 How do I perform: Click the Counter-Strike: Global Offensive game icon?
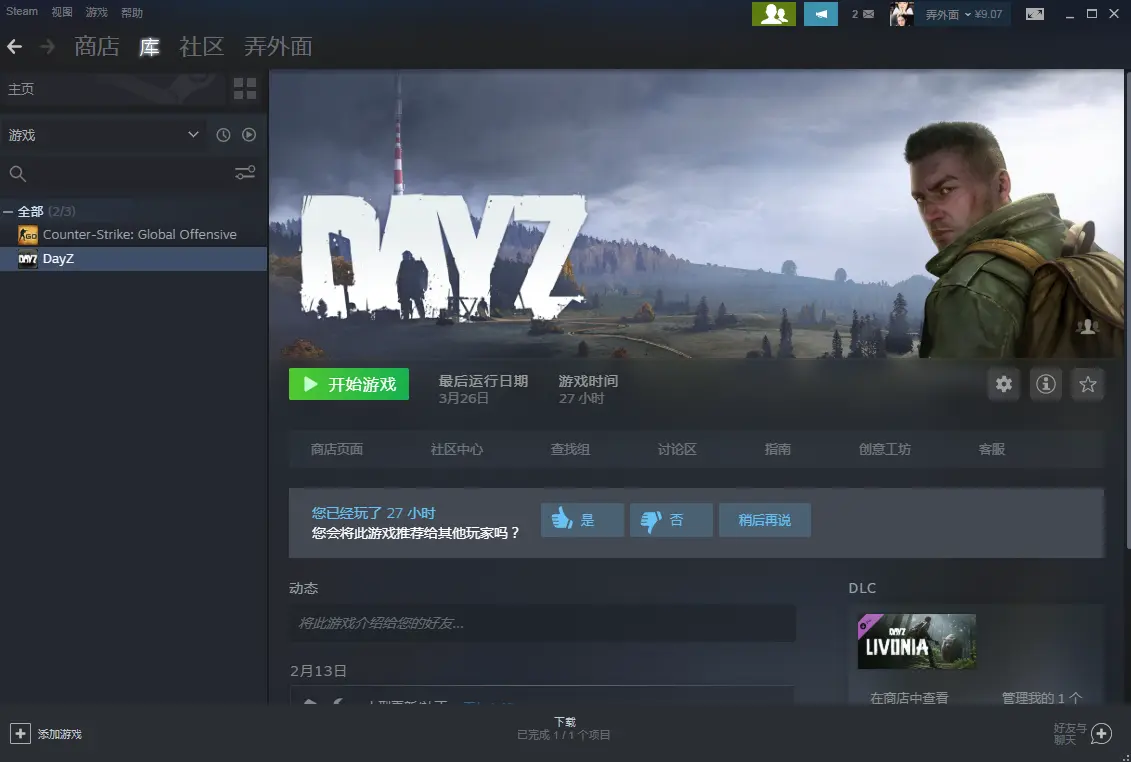coord(28,235)
